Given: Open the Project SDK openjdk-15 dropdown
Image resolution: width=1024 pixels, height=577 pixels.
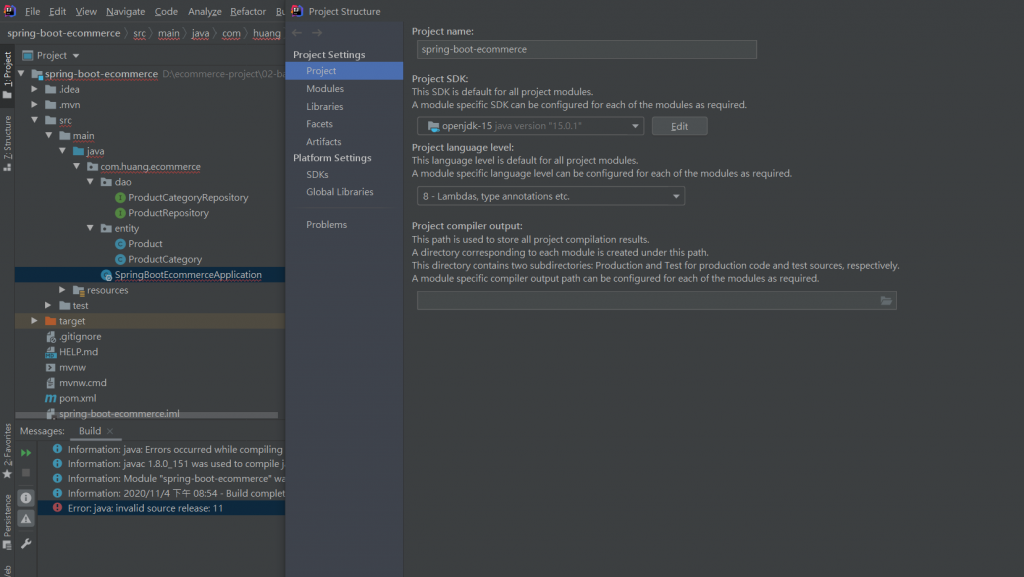Looking at the screenshot, I should coord(530,126).
